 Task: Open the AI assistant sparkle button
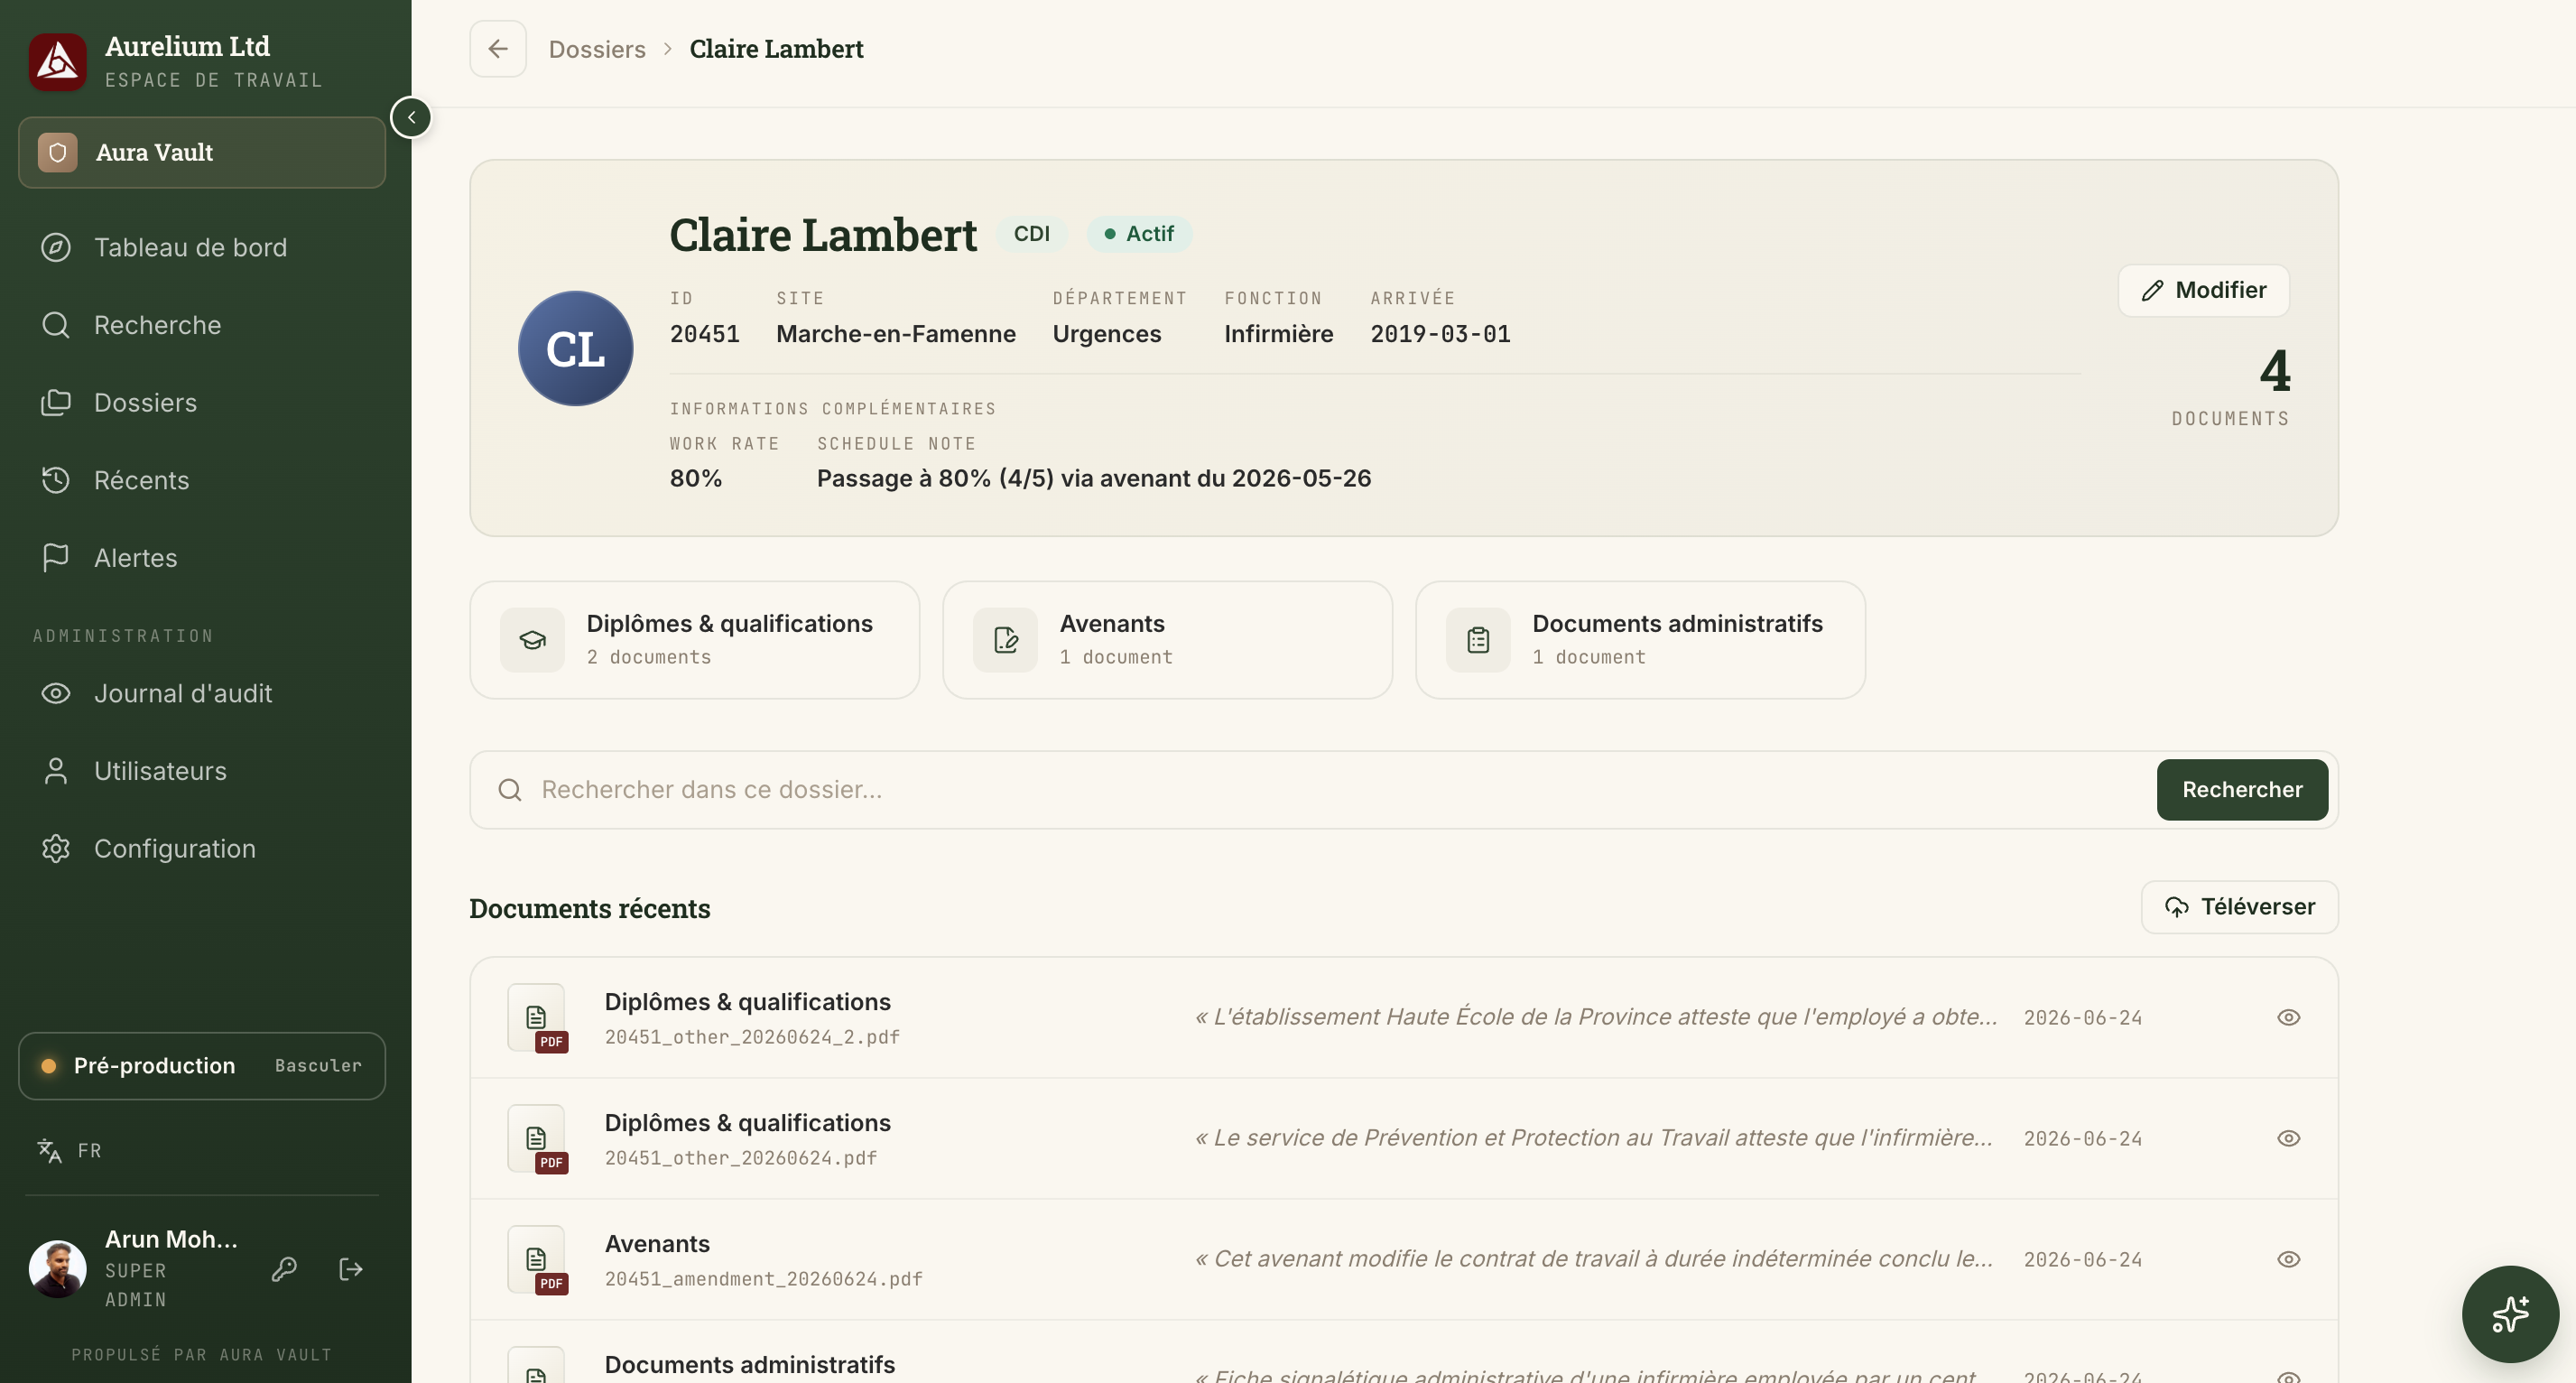coord(2510,1314)
